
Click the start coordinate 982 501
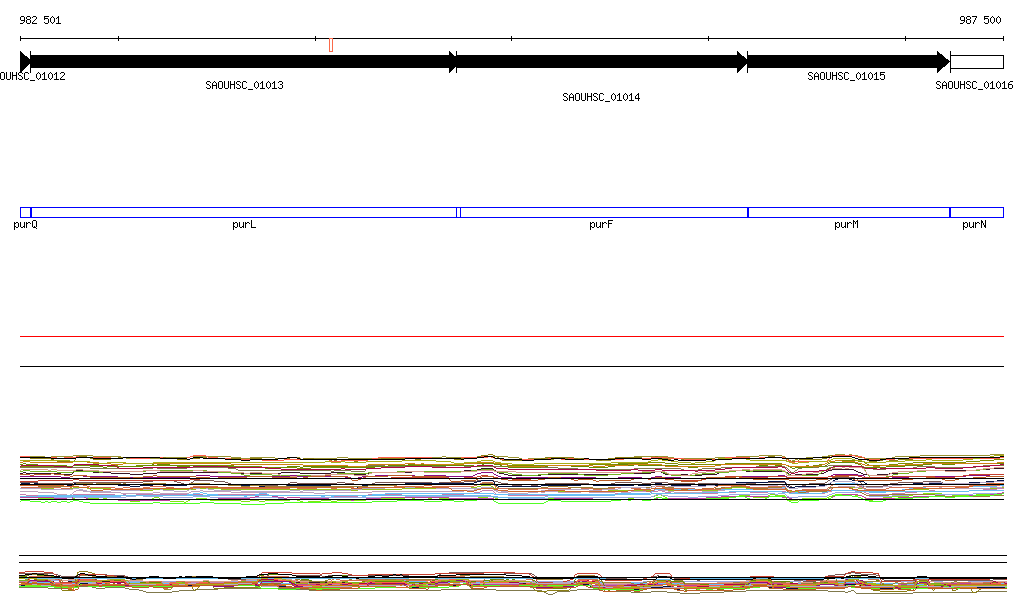[x=40, y=20]
